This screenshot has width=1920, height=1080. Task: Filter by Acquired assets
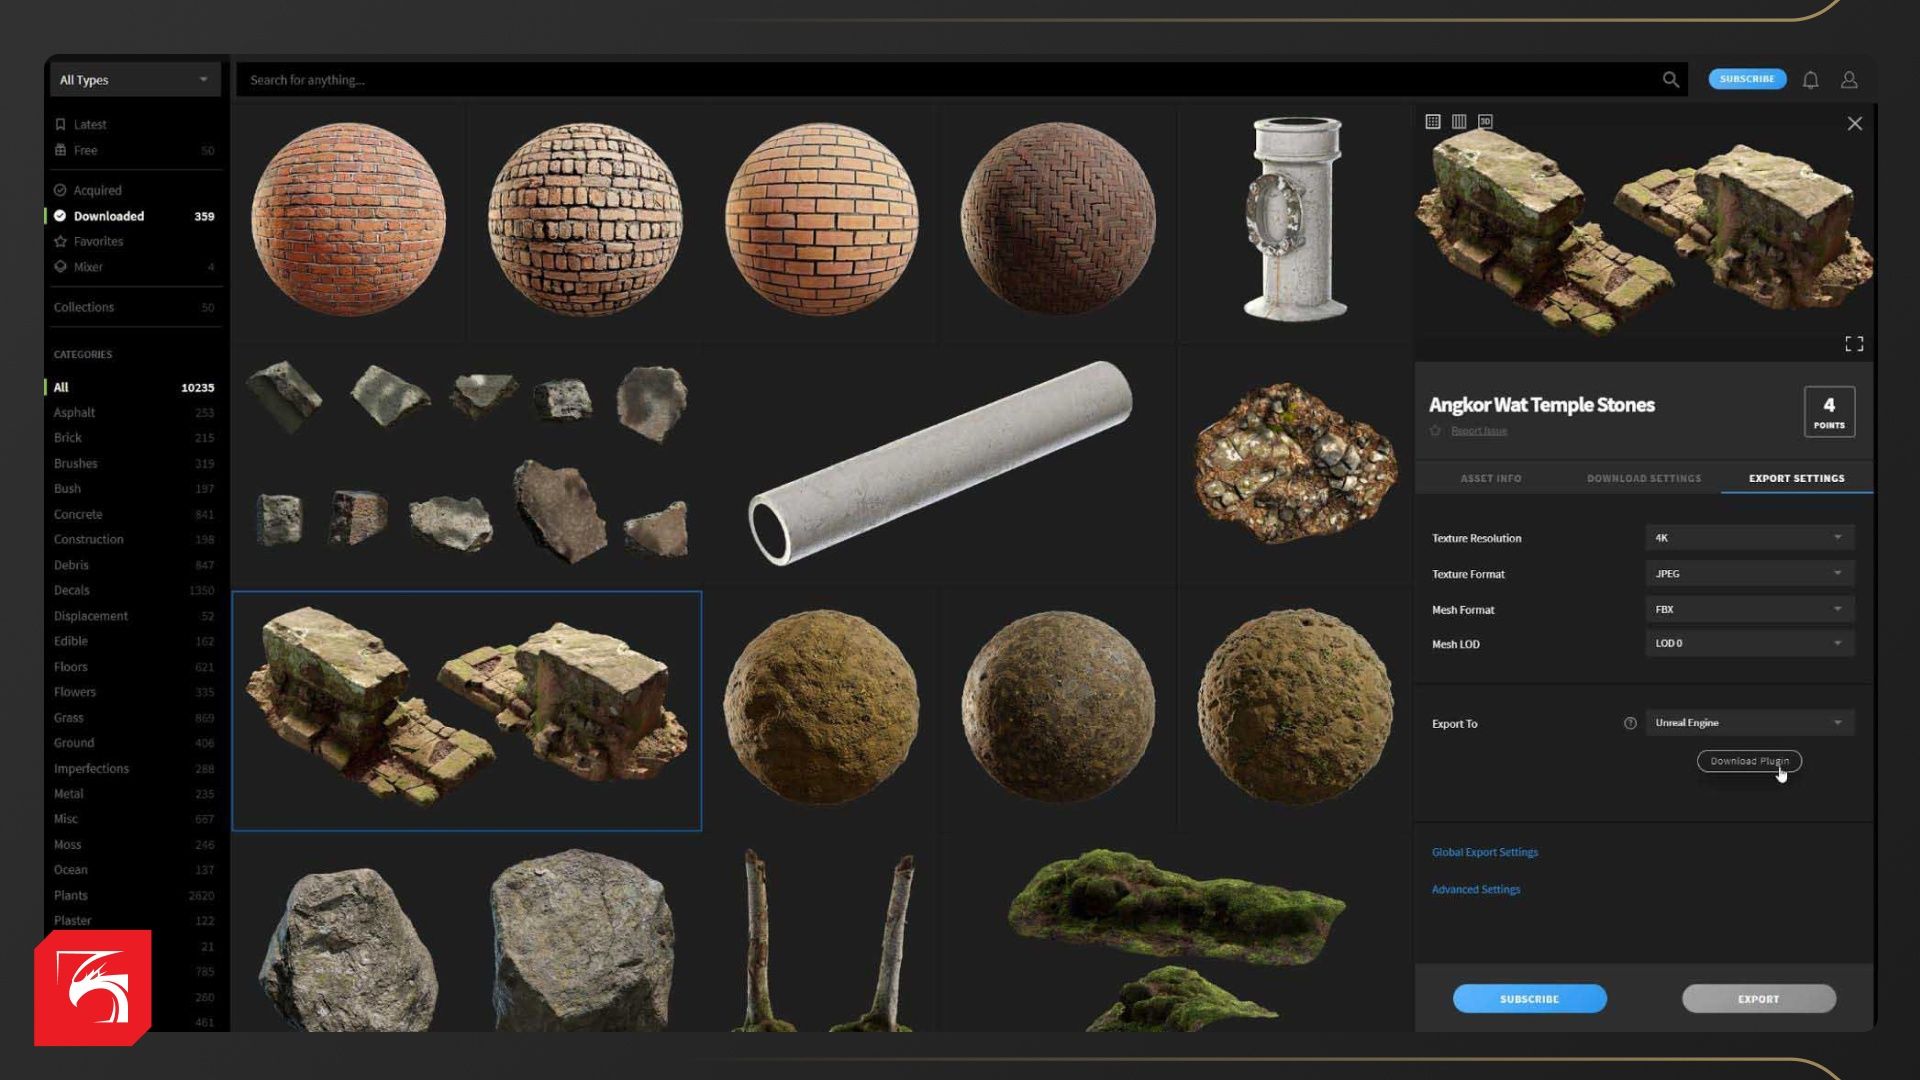coord(97,190)
